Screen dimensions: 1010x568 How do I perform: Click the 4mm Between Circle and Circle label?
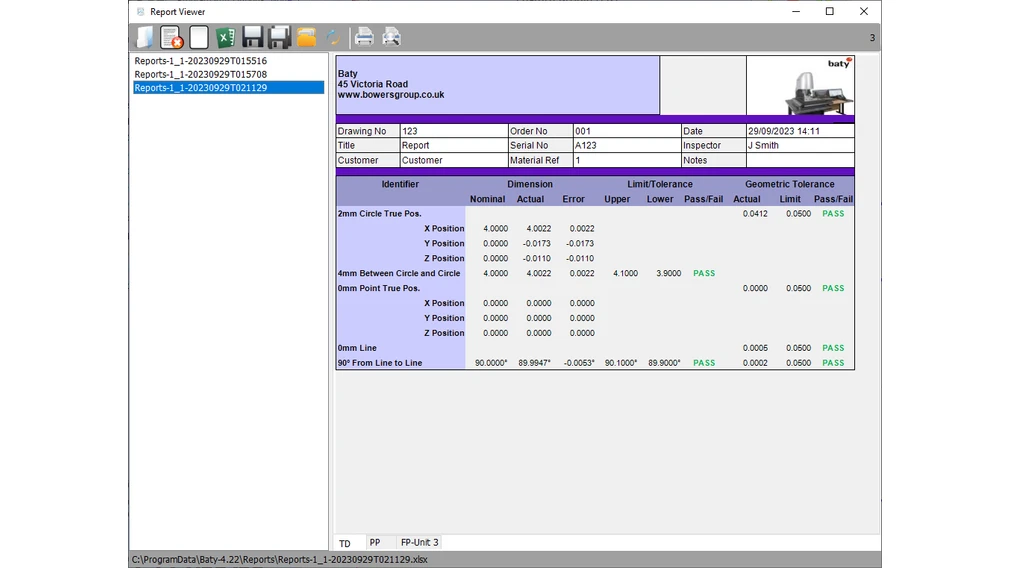tap(399, 273)
